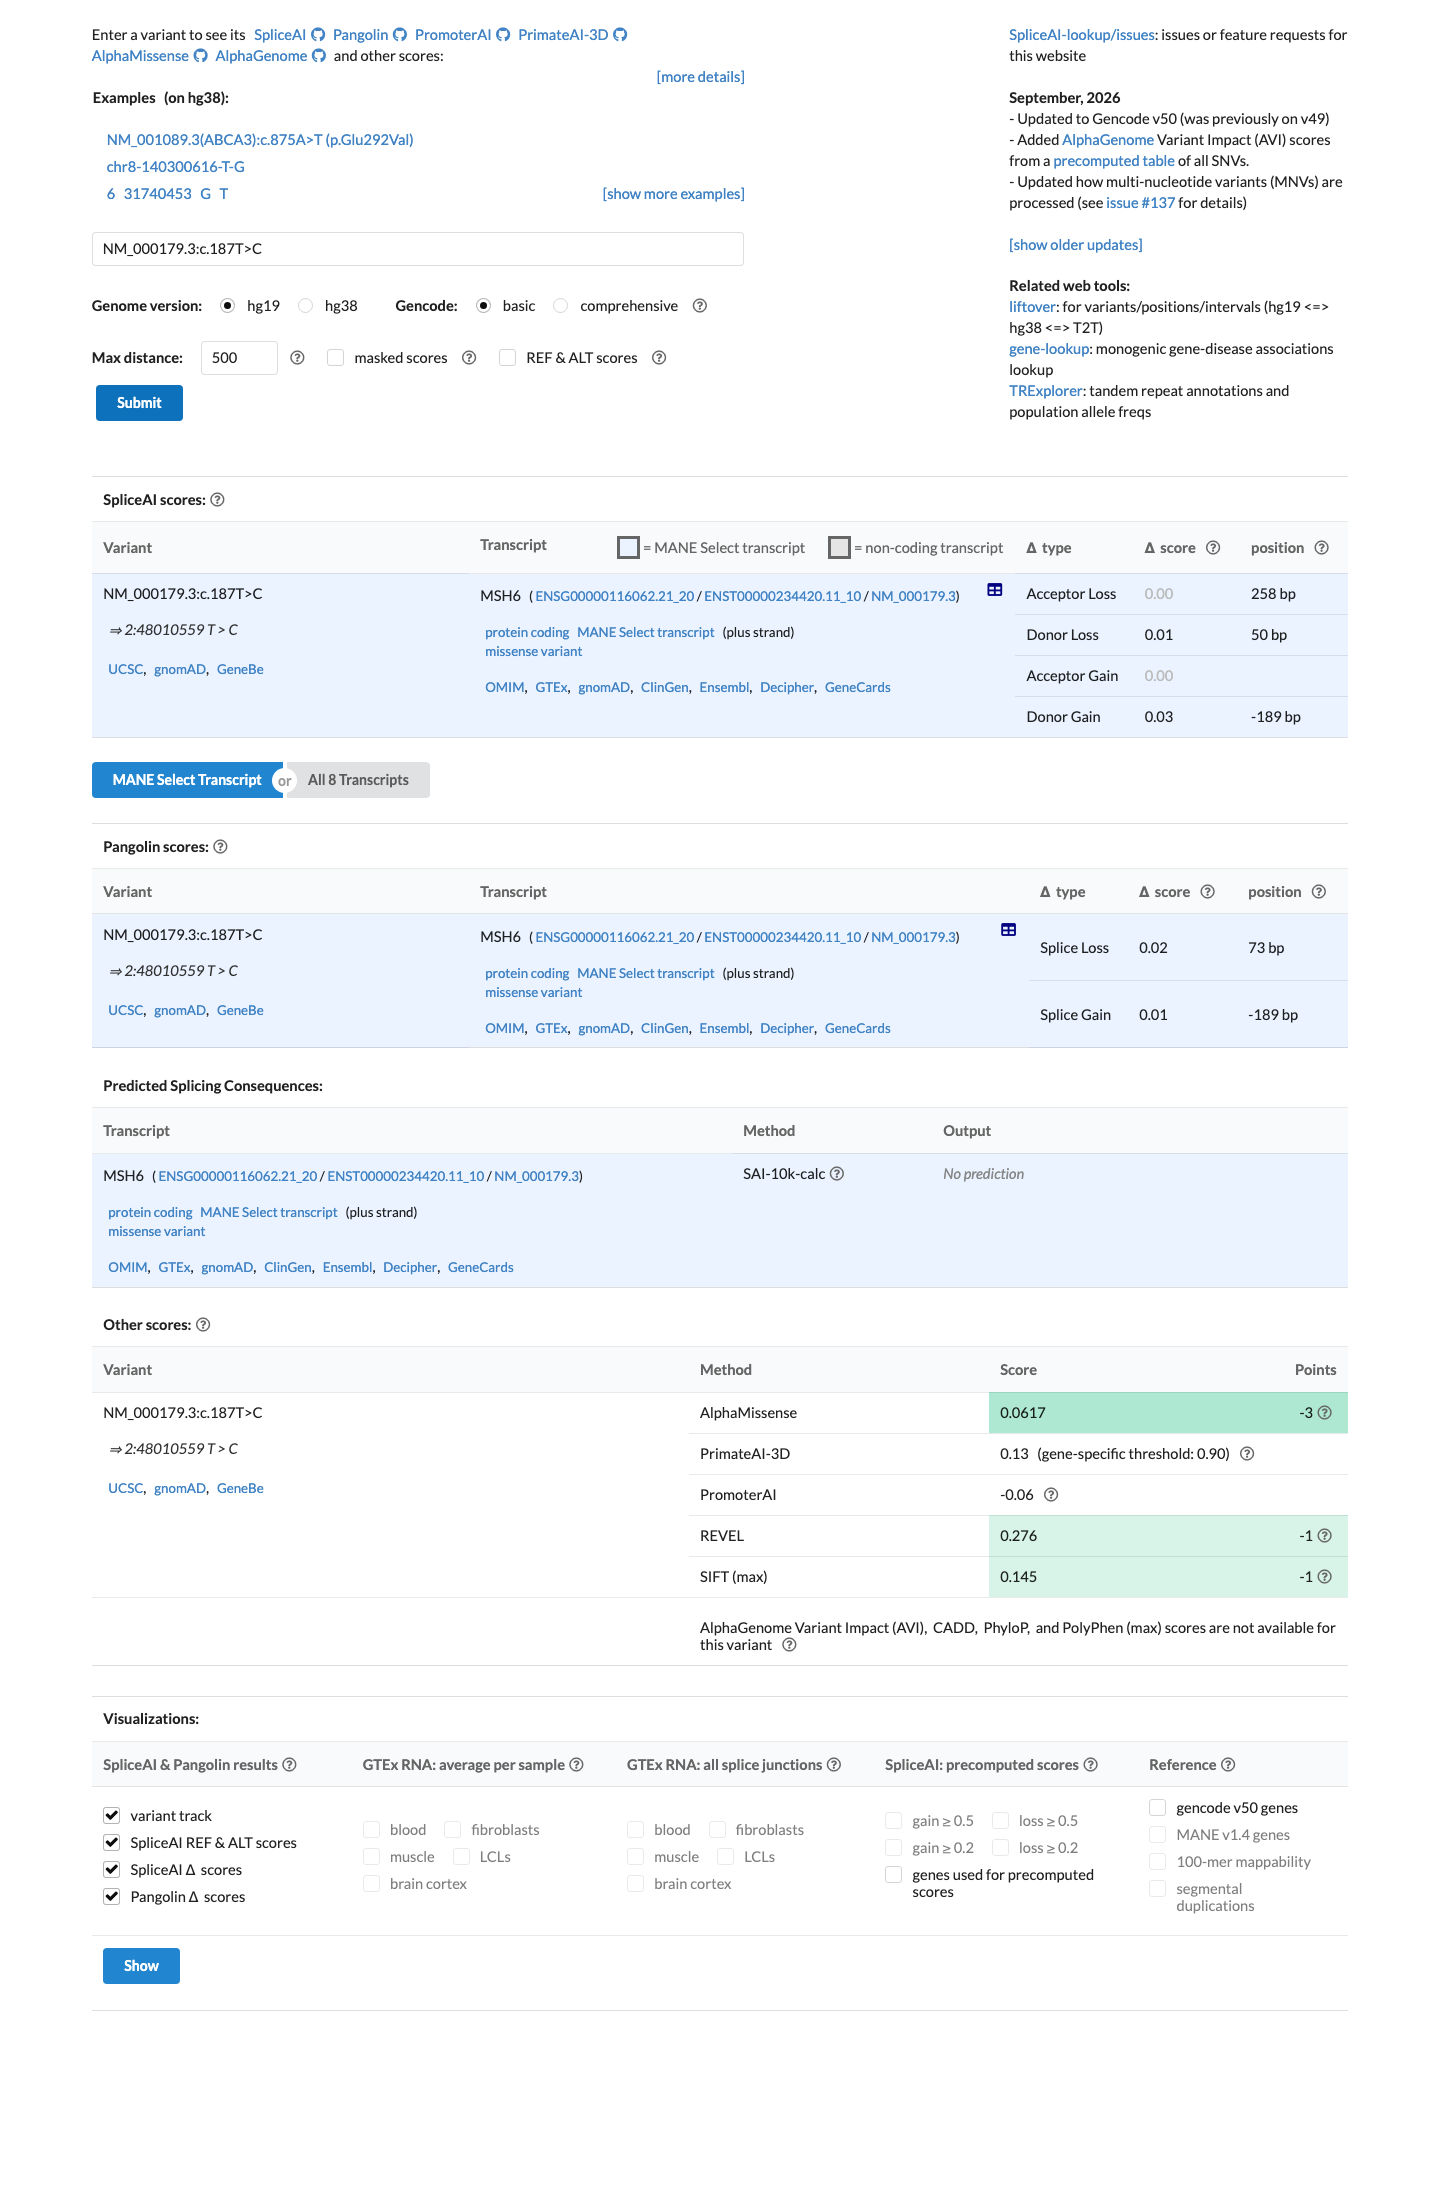Click the Max distance input box

coord(239,358)
